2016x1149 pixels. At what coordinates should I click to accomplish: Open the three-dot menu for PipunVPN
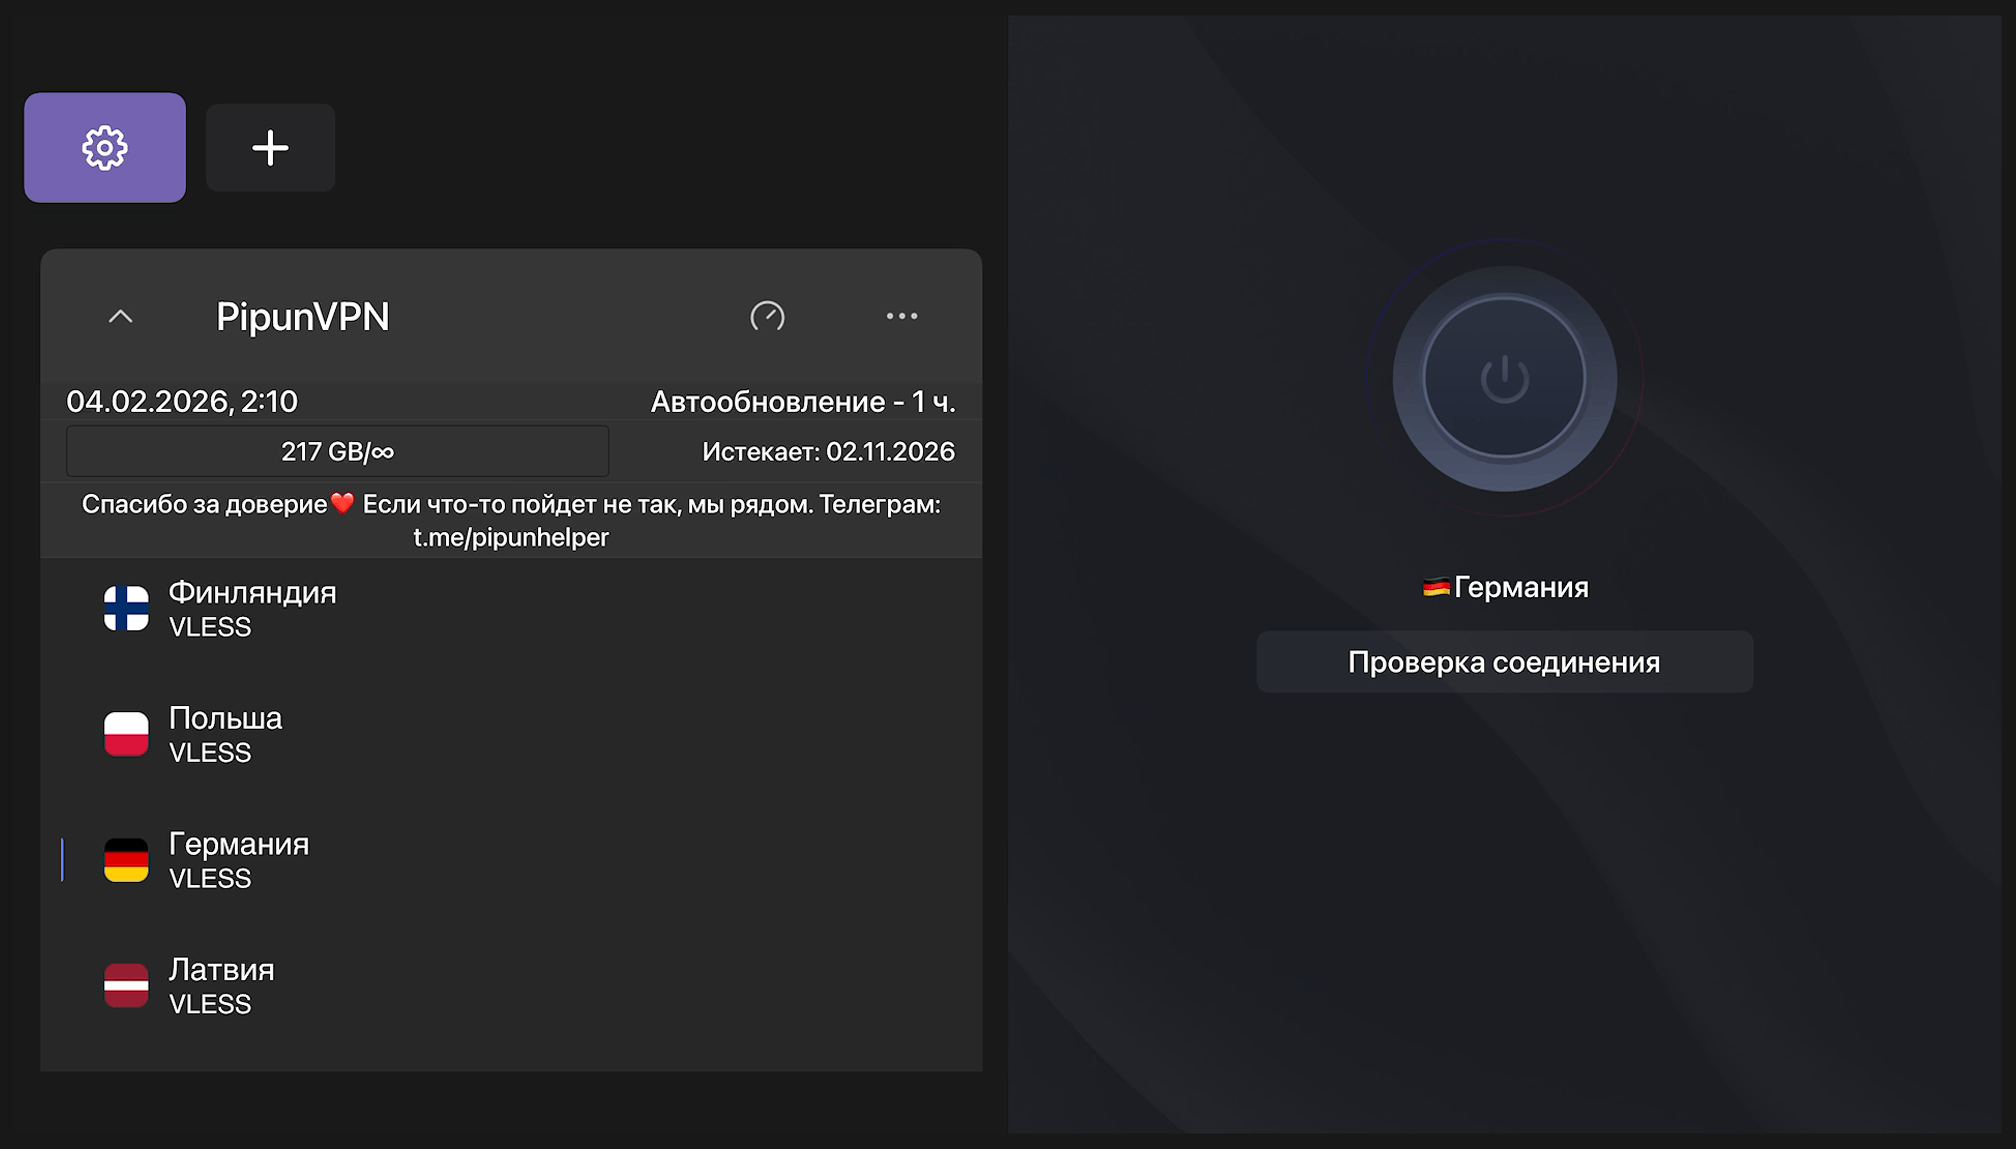pos(903,316)
